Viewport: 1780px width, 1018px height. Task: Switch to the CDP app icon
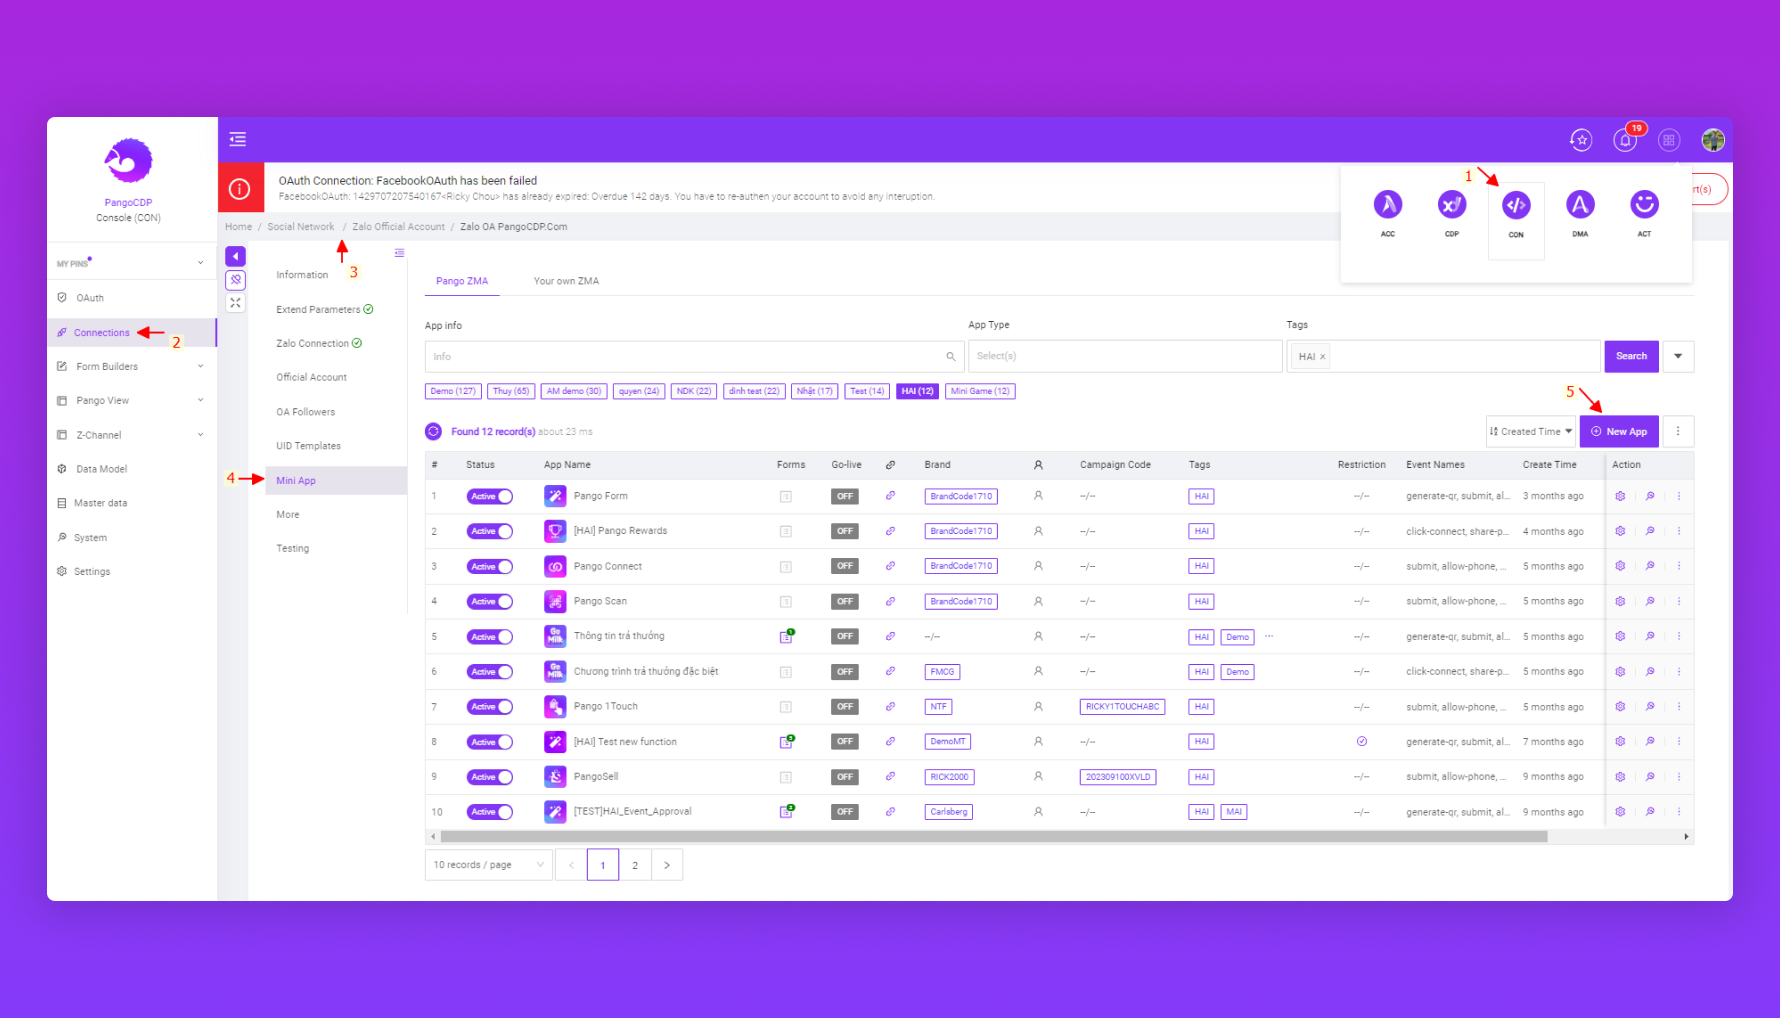(1451, 206)
